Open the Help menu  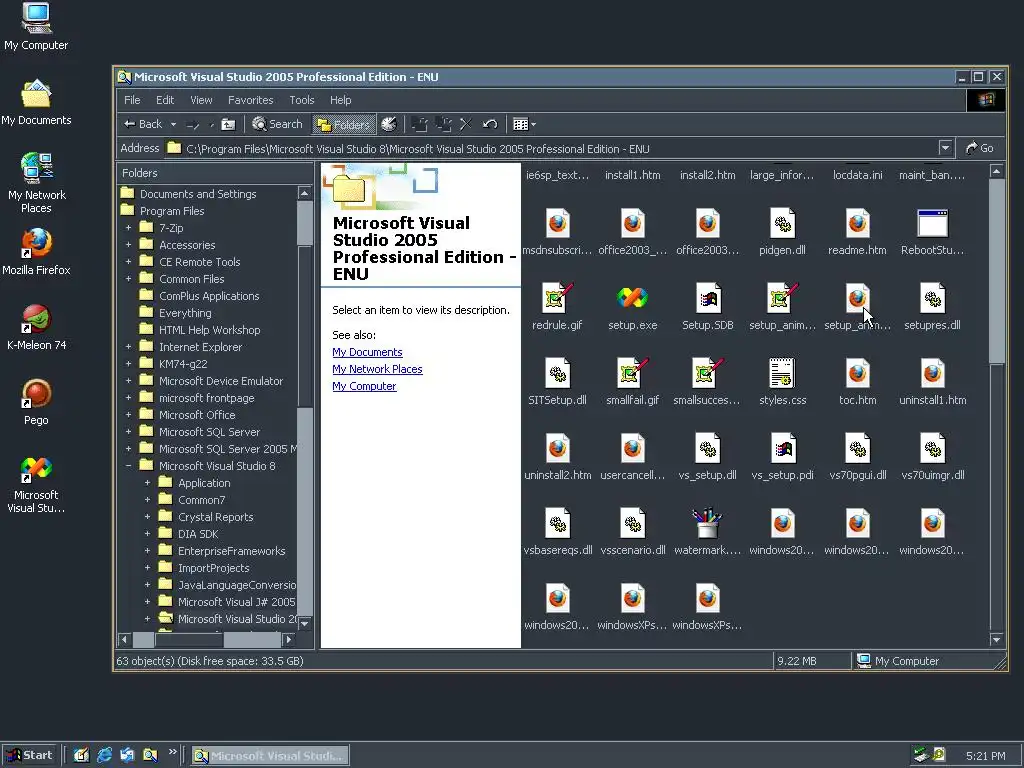pyautogui.click(x=340, y=100)
